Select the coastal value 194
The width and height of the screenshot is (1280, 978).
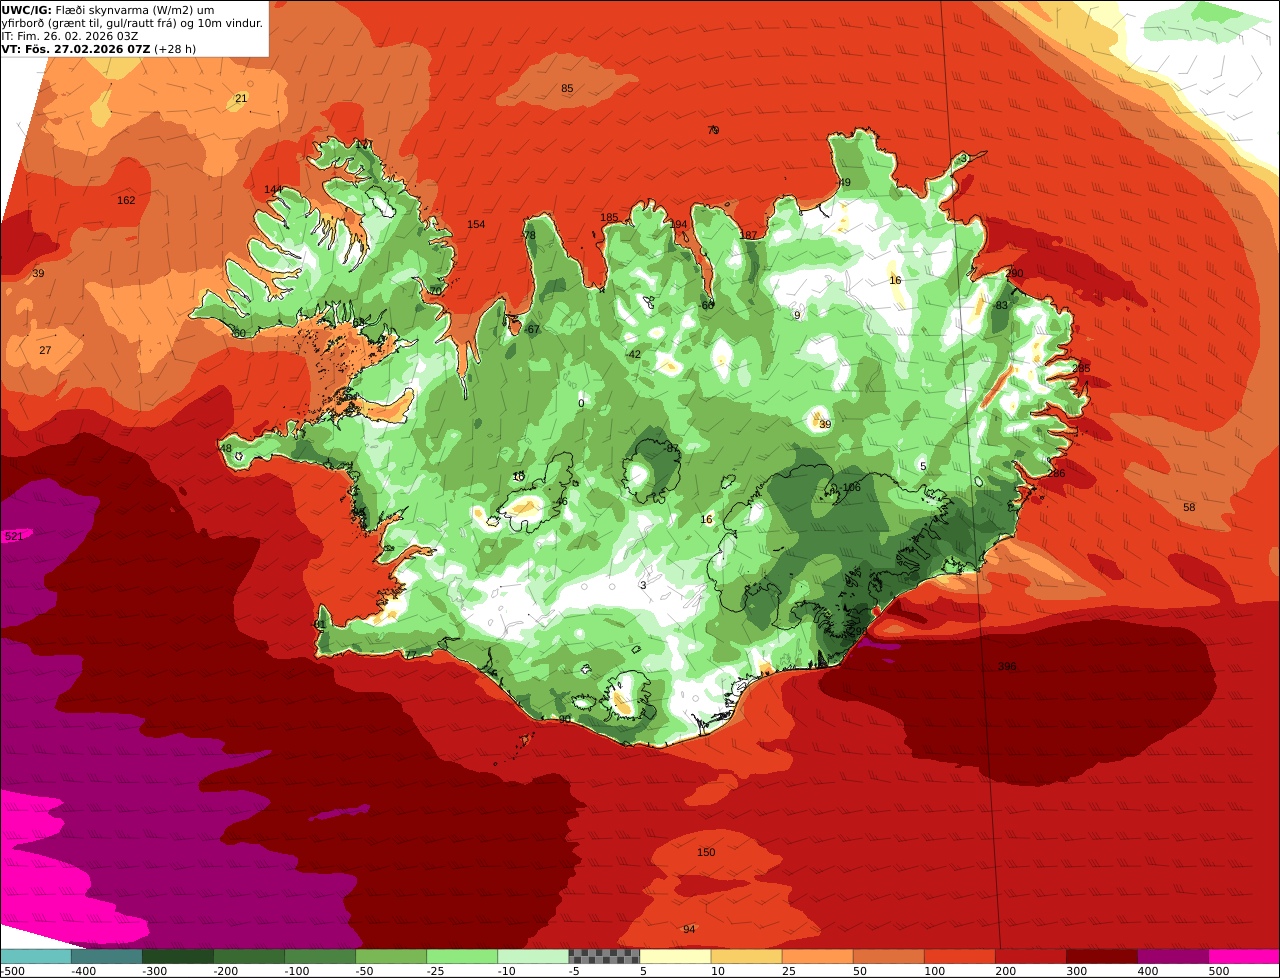pos(679,224)
